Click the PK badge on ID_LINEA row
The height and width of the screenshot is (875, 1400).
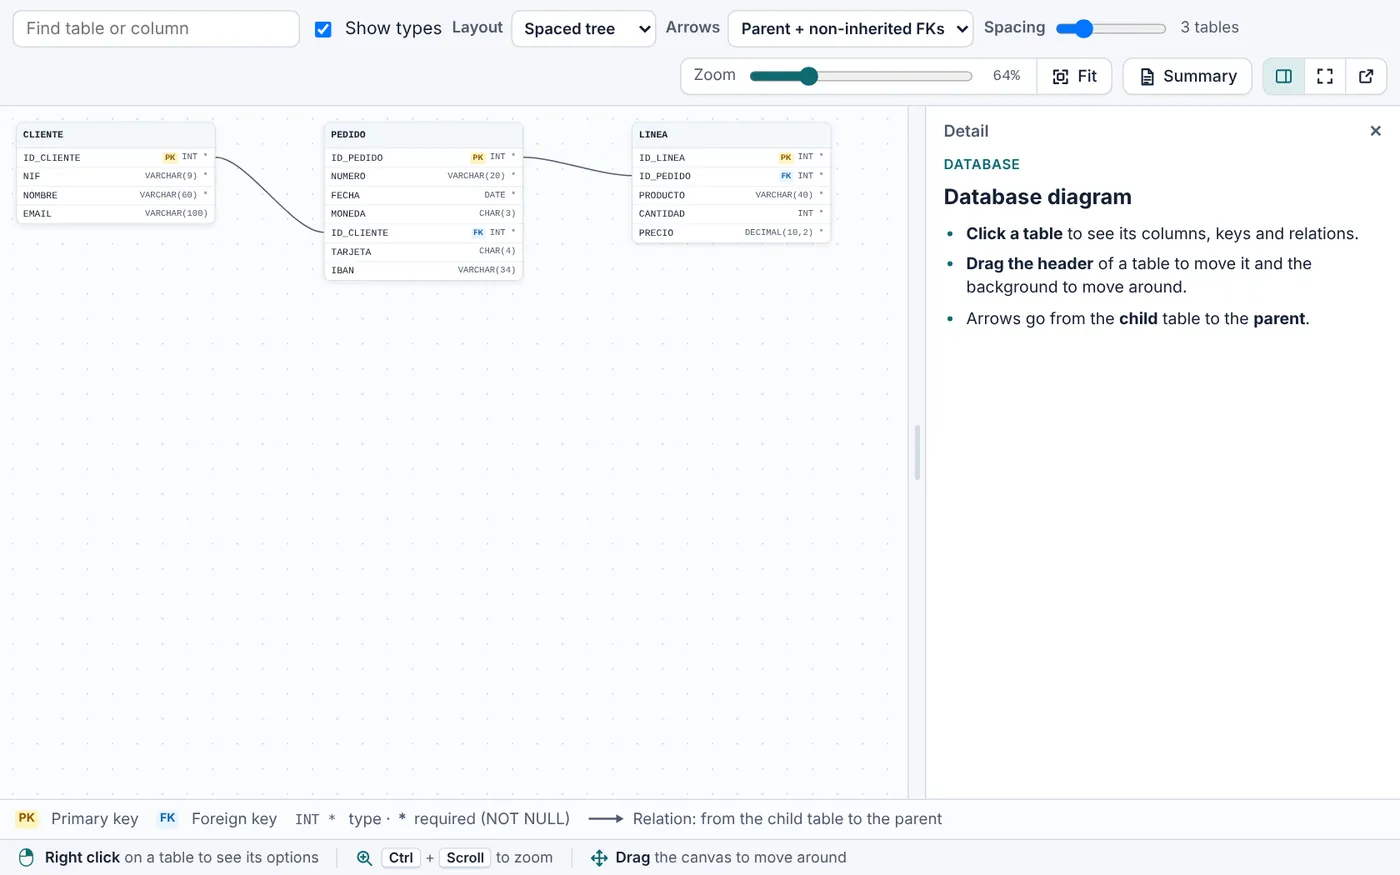pyautogui.click(x=786, y=157)
